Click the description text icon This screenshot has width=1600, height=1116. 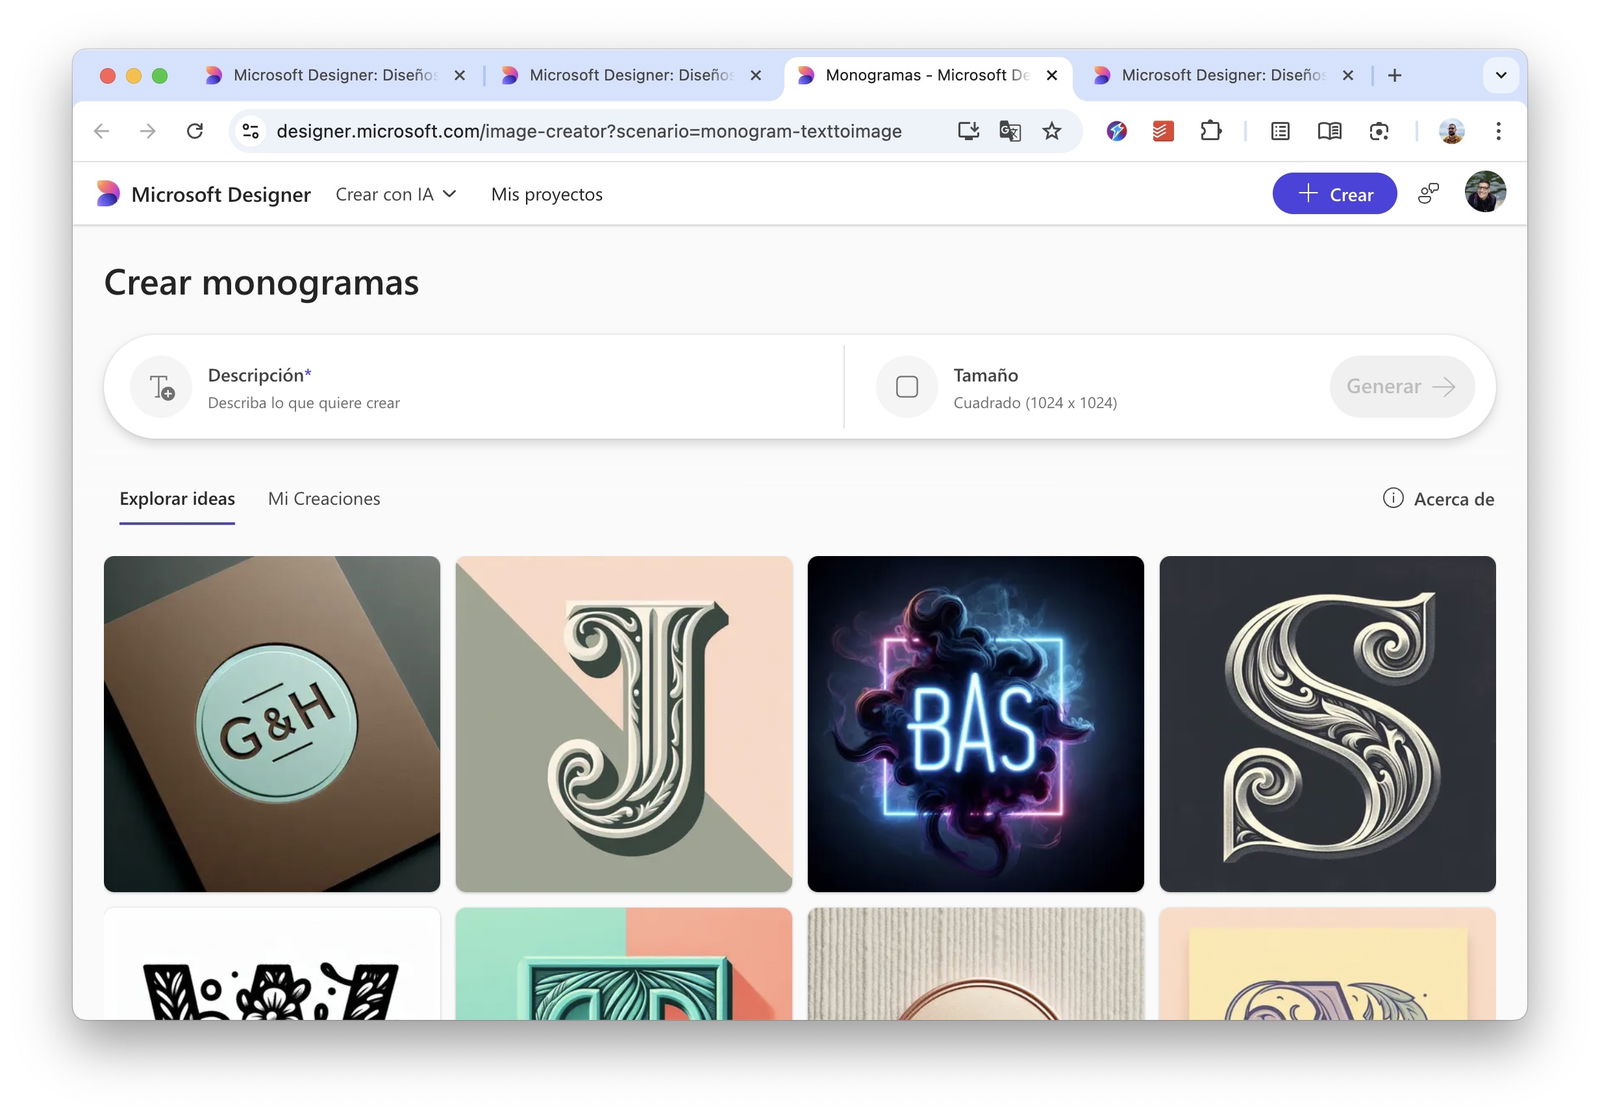pos(161,387)
